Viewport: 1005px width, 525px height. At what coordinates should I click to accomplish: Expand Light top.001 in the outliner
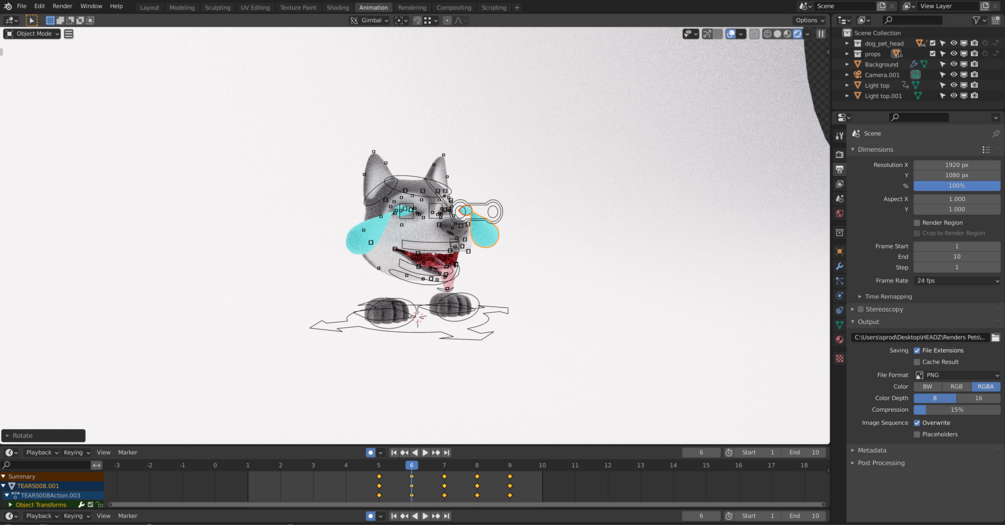[x=847, y=96]
